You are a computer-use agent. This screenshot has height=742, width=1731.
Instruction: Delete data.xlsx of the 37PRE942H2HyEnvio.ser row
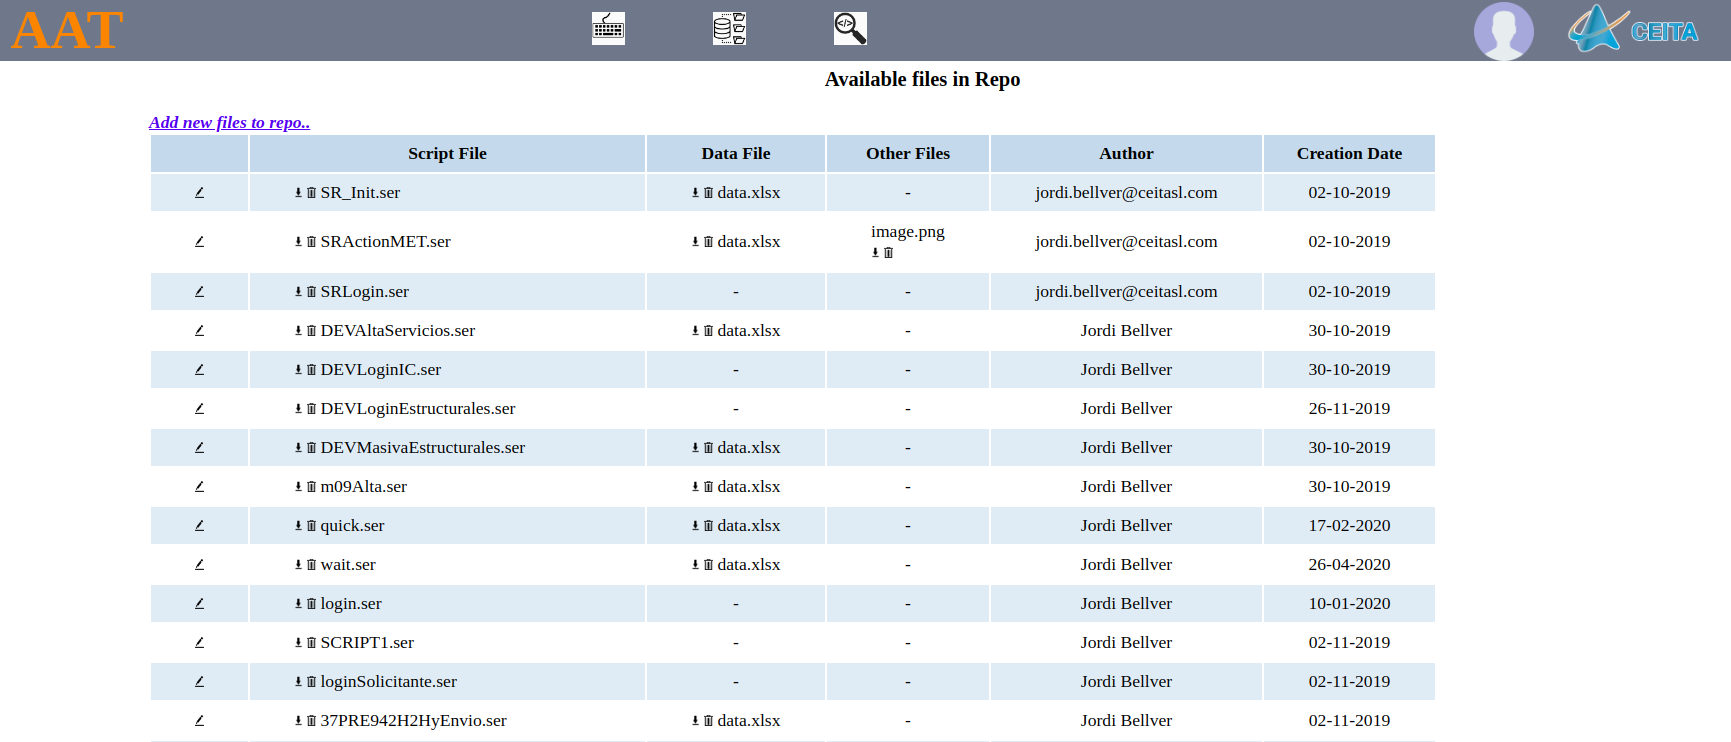point(708,721)
